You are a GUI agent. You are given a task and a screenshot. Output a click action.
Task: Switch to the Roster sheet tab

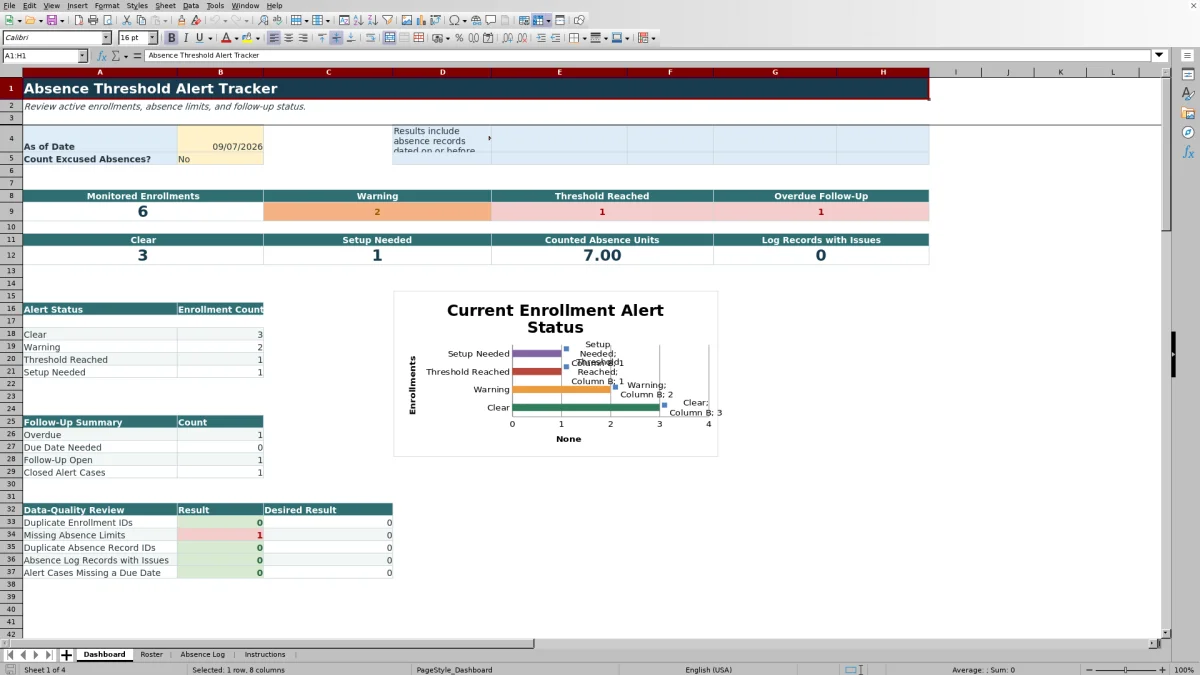[x=151, y=655]
